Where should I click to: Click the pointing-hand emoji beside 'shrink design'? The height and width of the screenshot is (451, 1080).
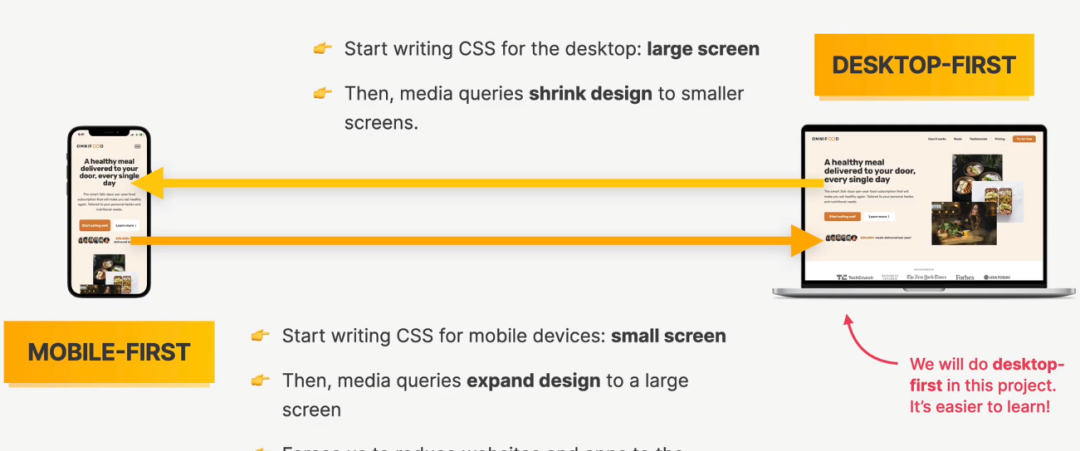pyautogui.click(x=323, y=93)
